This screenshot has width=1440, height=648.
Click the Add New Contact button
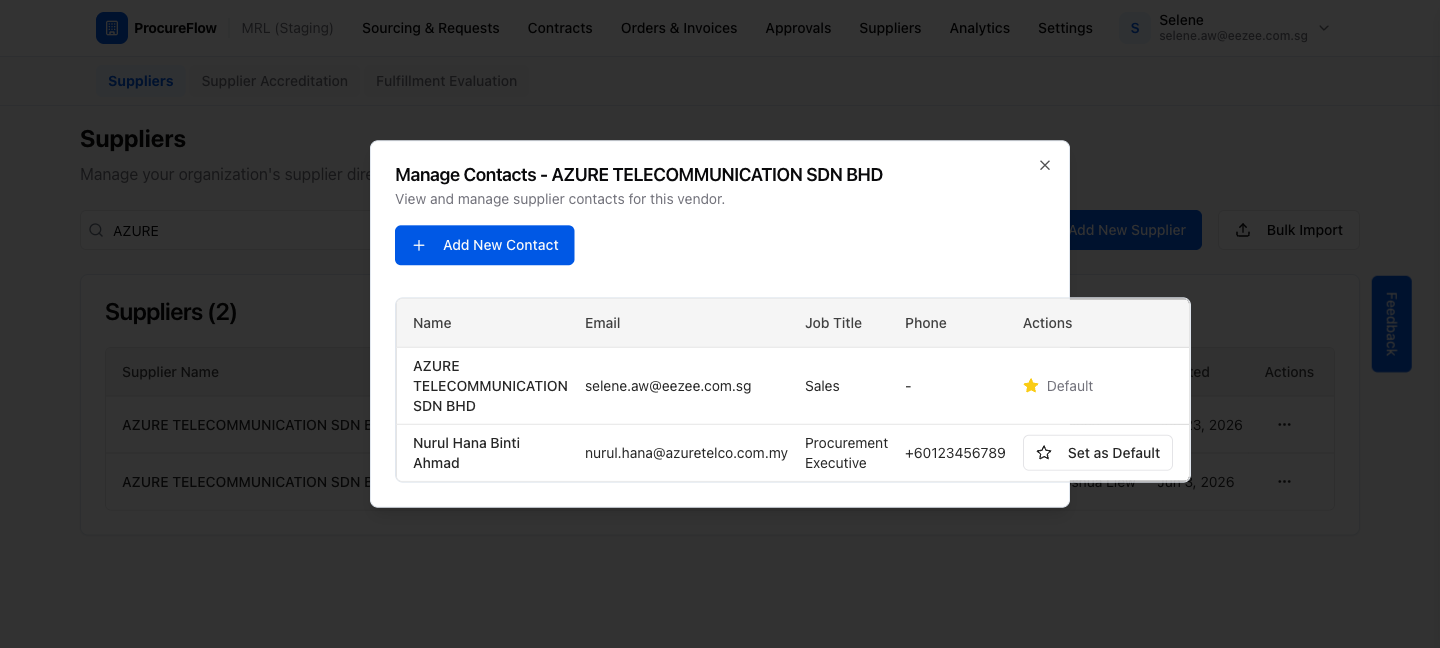click(484, 245)
